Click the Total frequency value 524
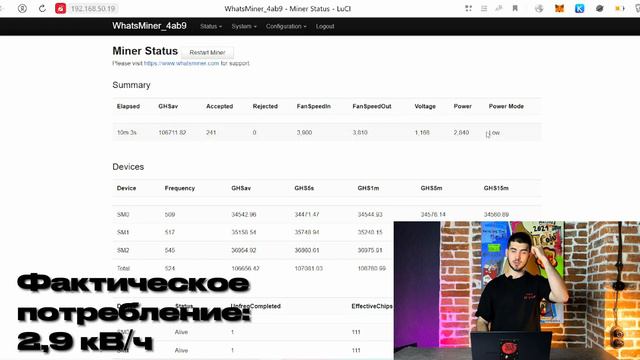The image size is (640, 360). pos(170,268)
